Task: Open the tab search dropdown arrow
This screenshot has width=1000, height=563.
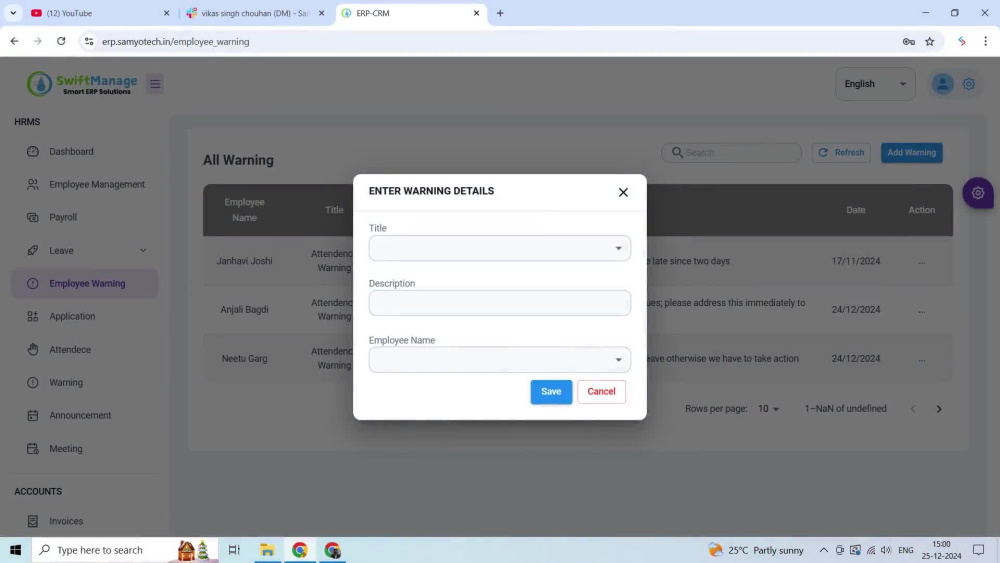Action: tap(13, 13)
